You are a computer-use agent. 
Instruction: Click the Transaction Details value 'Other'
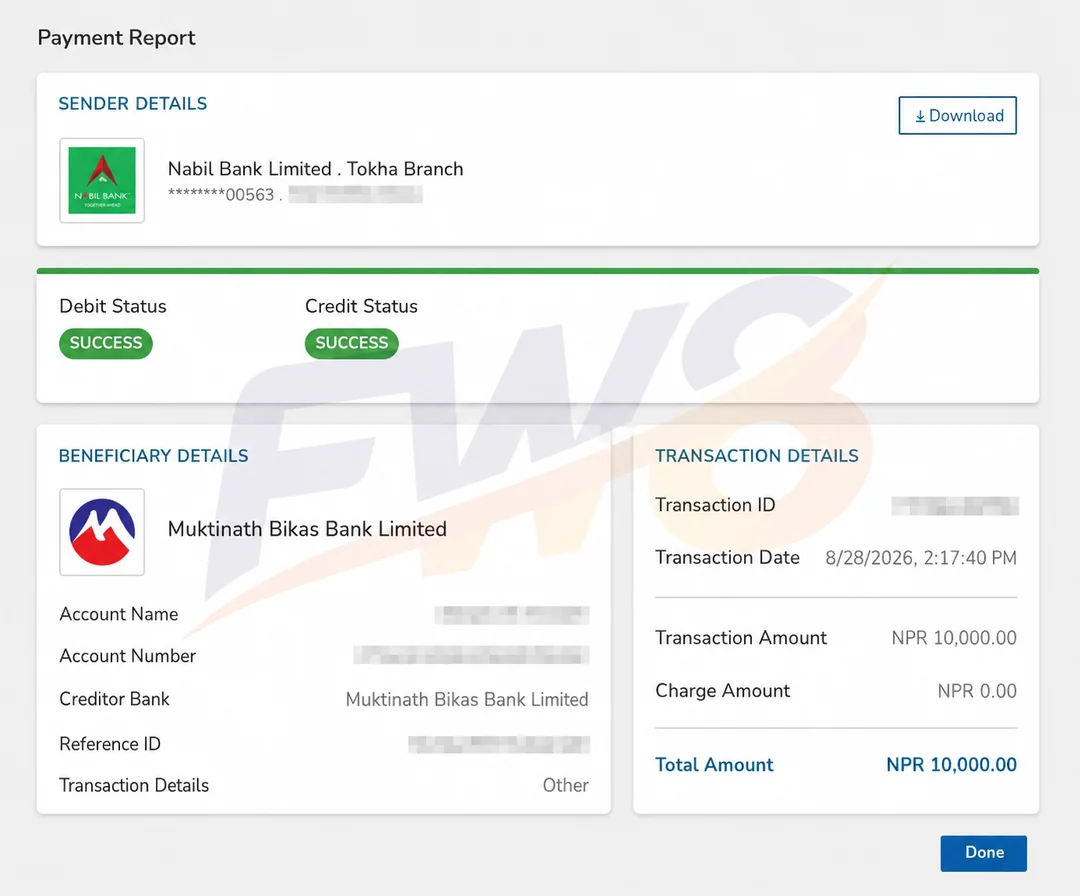565,785
